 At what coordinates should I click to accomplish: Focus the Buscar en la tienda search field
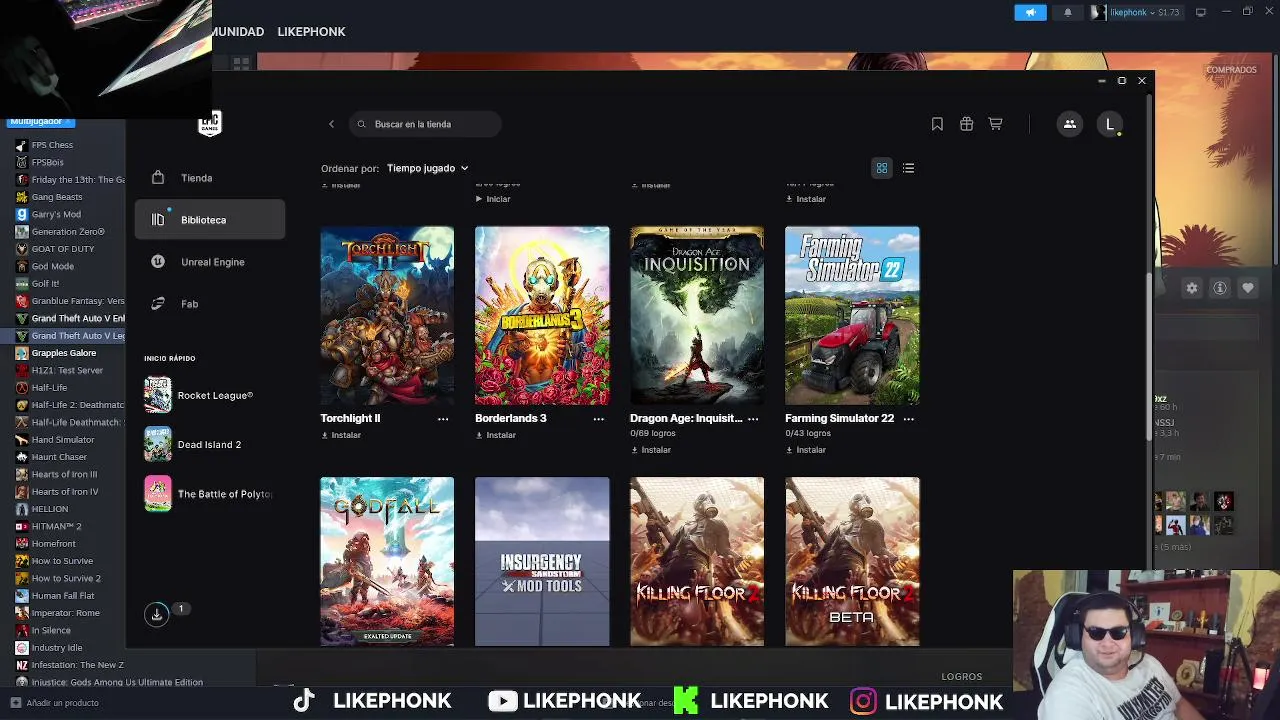tap(425, 124)
